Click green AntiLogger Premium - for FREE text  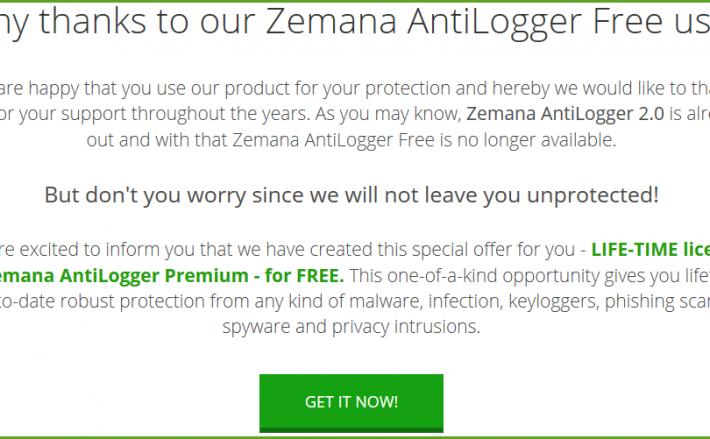coord(201,276)
